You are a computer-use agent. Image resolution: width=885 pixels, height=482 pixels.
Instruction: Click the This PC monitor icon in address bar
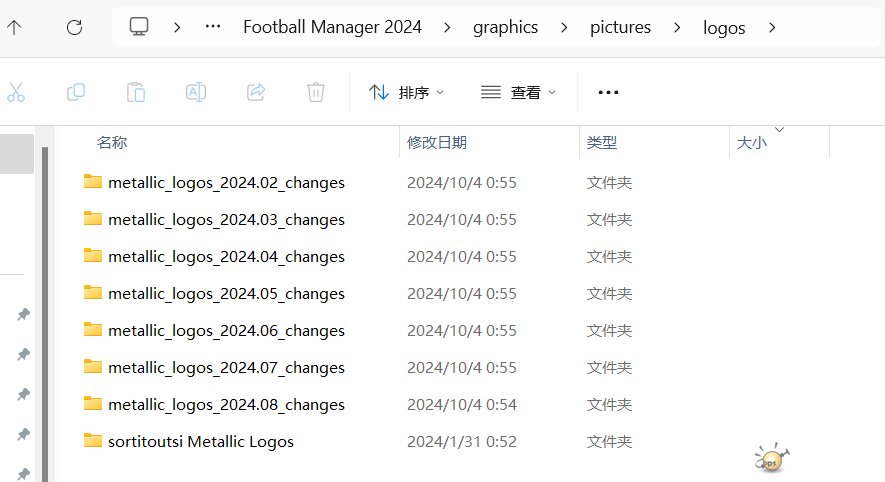[x=139, y=27]
